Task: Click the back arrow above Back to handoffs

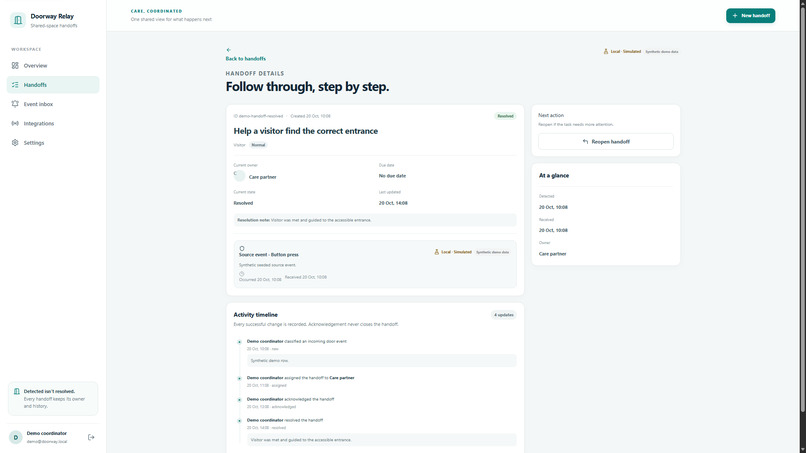Action: point(228,50)
